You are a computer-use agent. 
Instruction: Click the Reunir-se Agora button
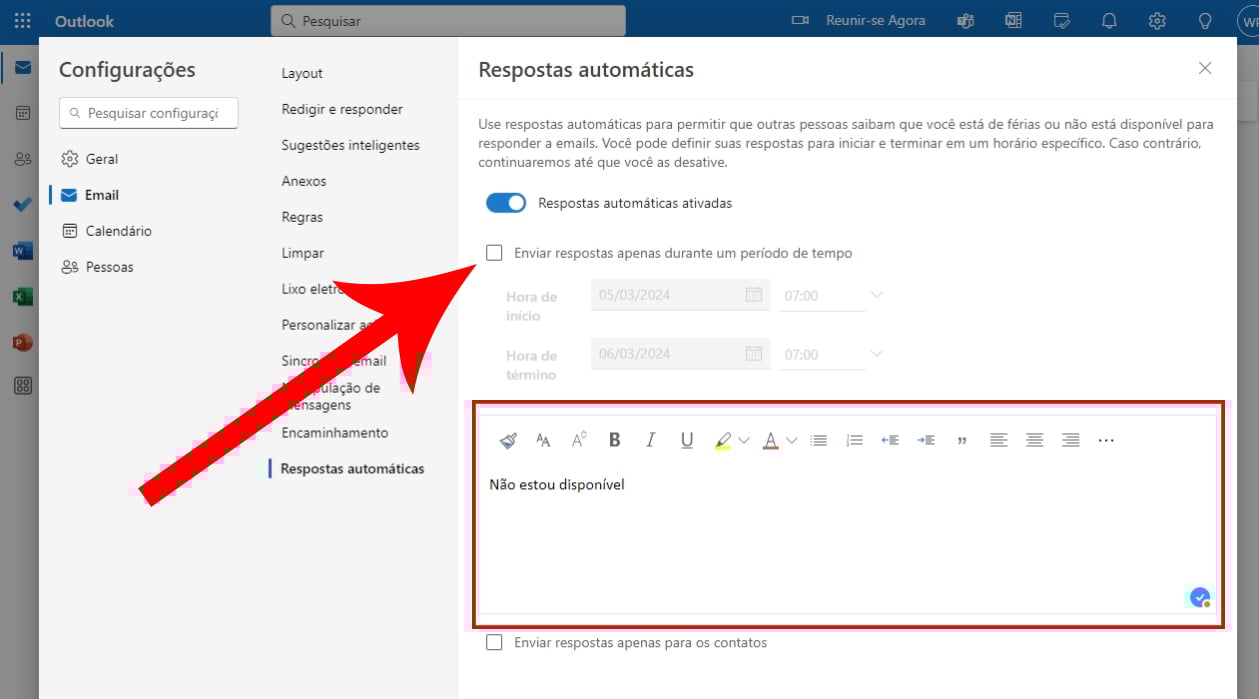point(858,20)
